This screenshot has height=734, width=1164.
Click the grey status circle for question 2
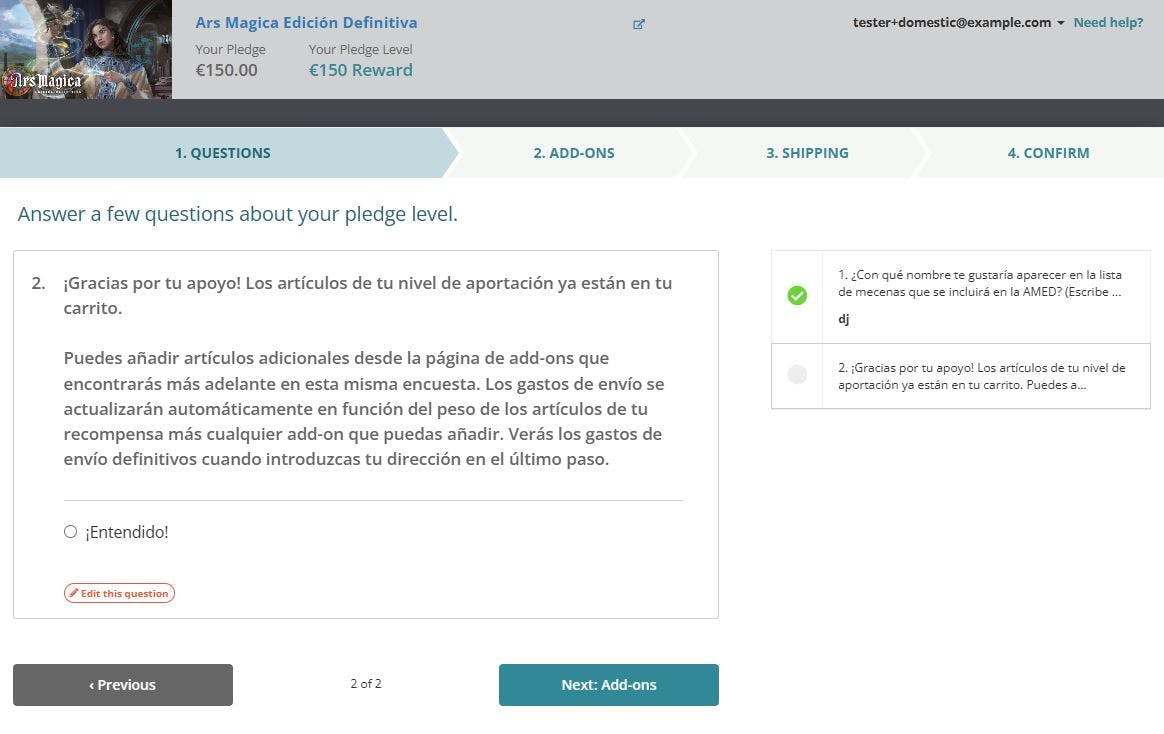point(797,375)
